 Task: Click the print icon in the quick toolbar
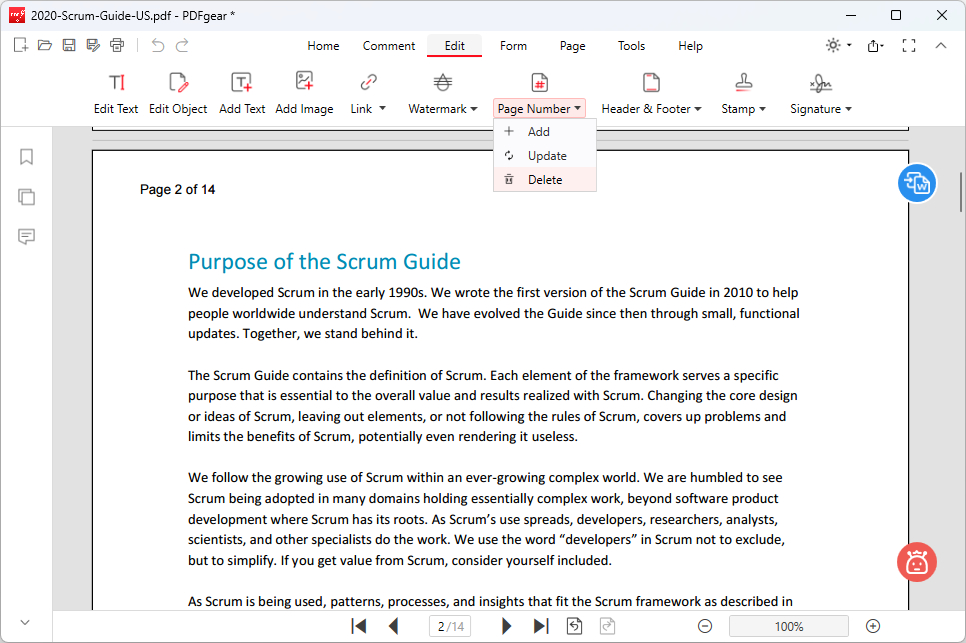point(118,45)
